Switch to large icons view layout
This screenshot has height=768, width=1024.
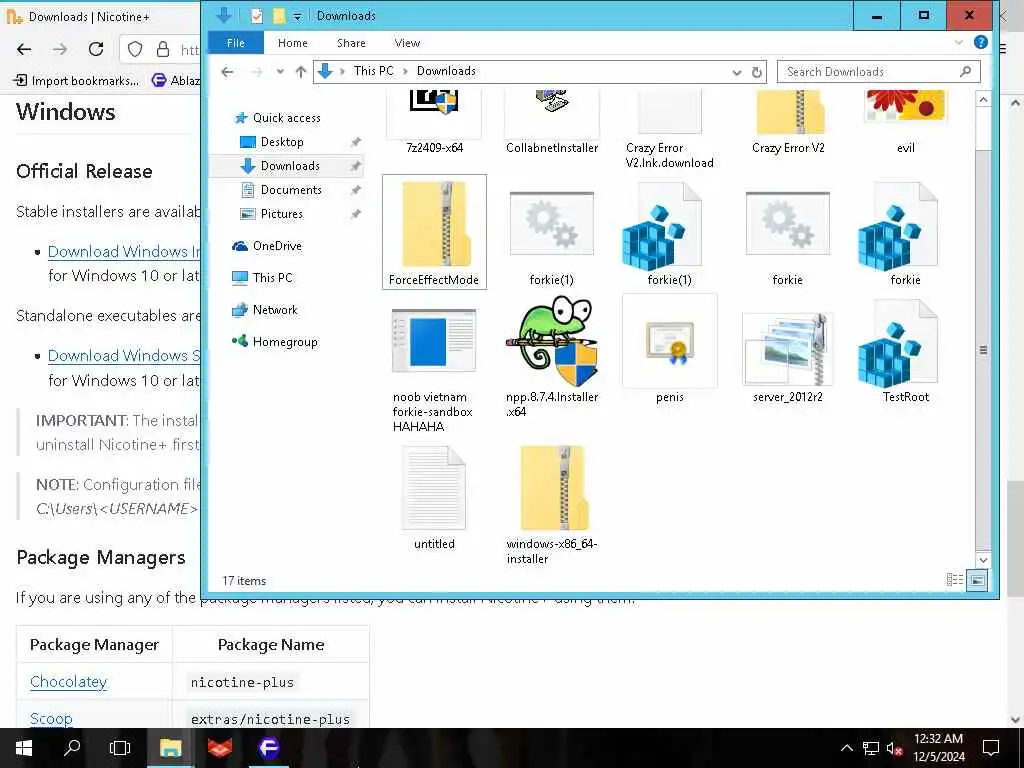(x=976, y=579)
